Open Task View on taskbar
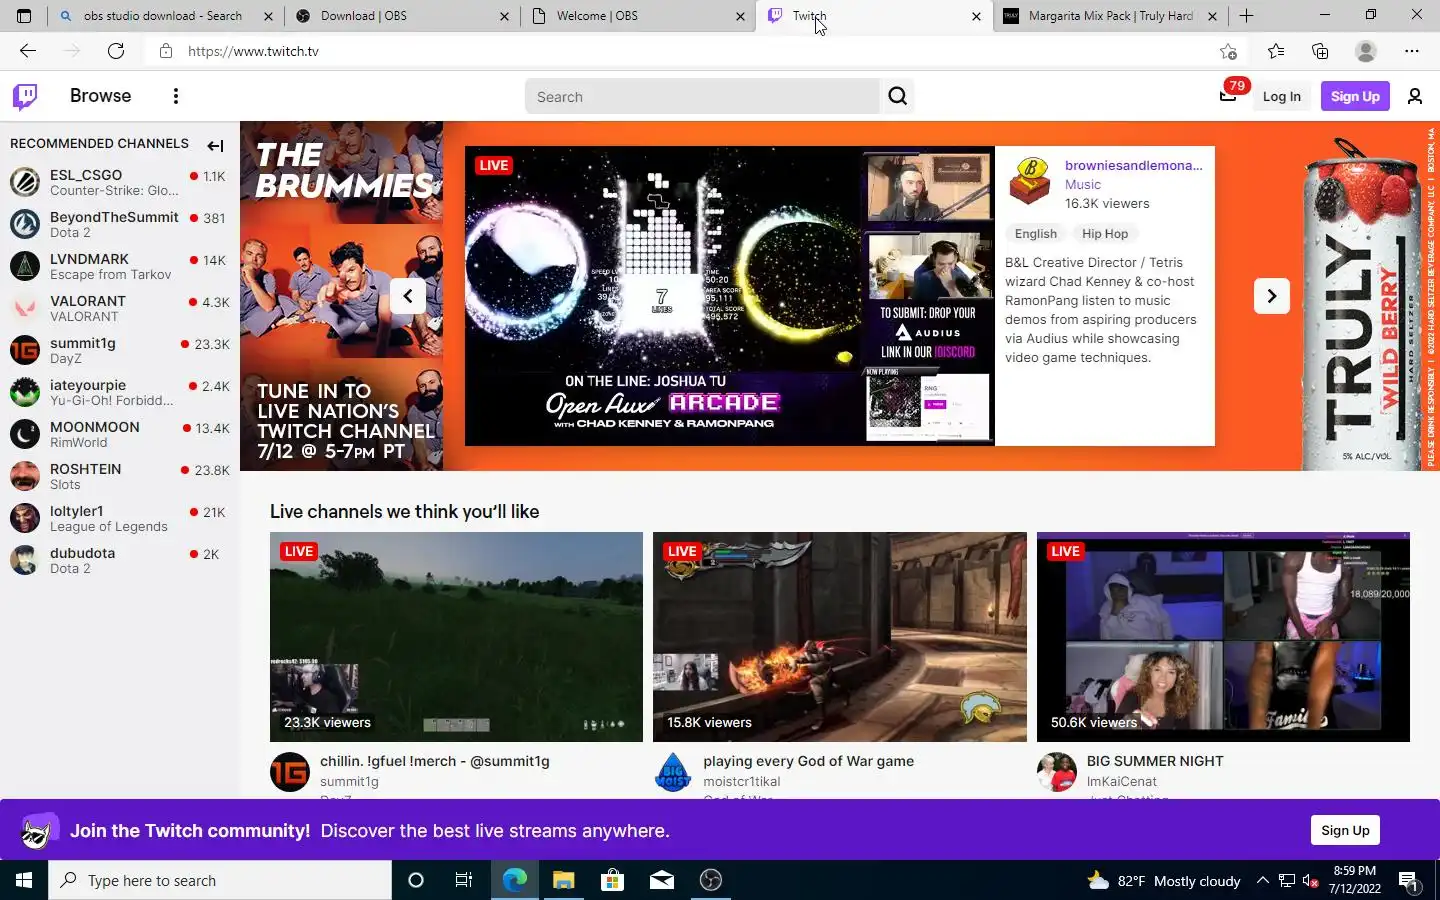Image resolution: width=1440 pixels, height=900 pixels. coord(464,880)
